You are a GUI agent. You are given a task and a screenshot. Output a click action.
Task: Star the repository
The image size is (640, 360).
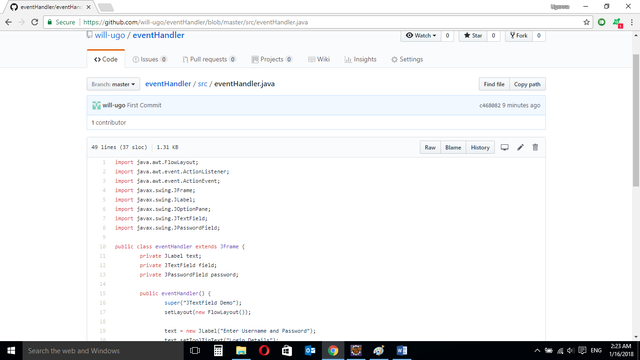(x=473, y=36)
